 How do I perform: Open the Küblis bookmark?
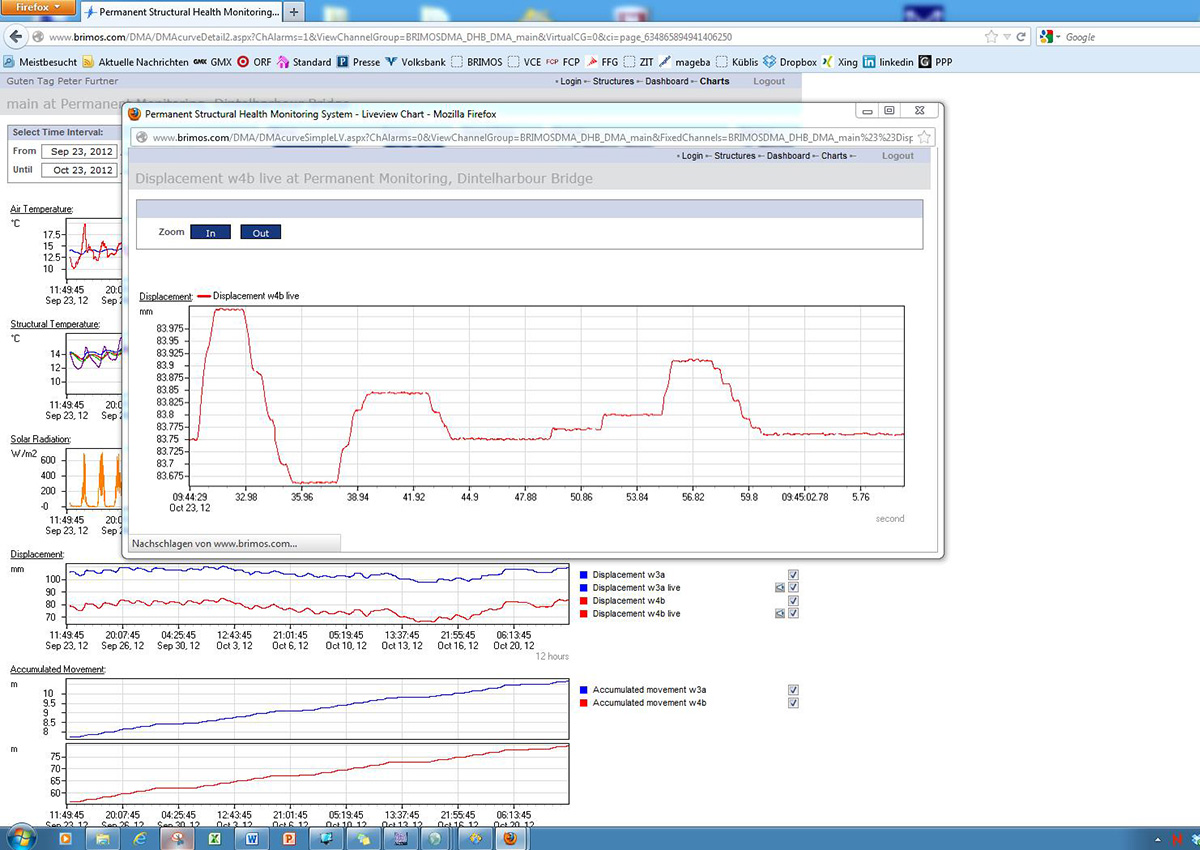pyautogui.click(x=739, y=62)
